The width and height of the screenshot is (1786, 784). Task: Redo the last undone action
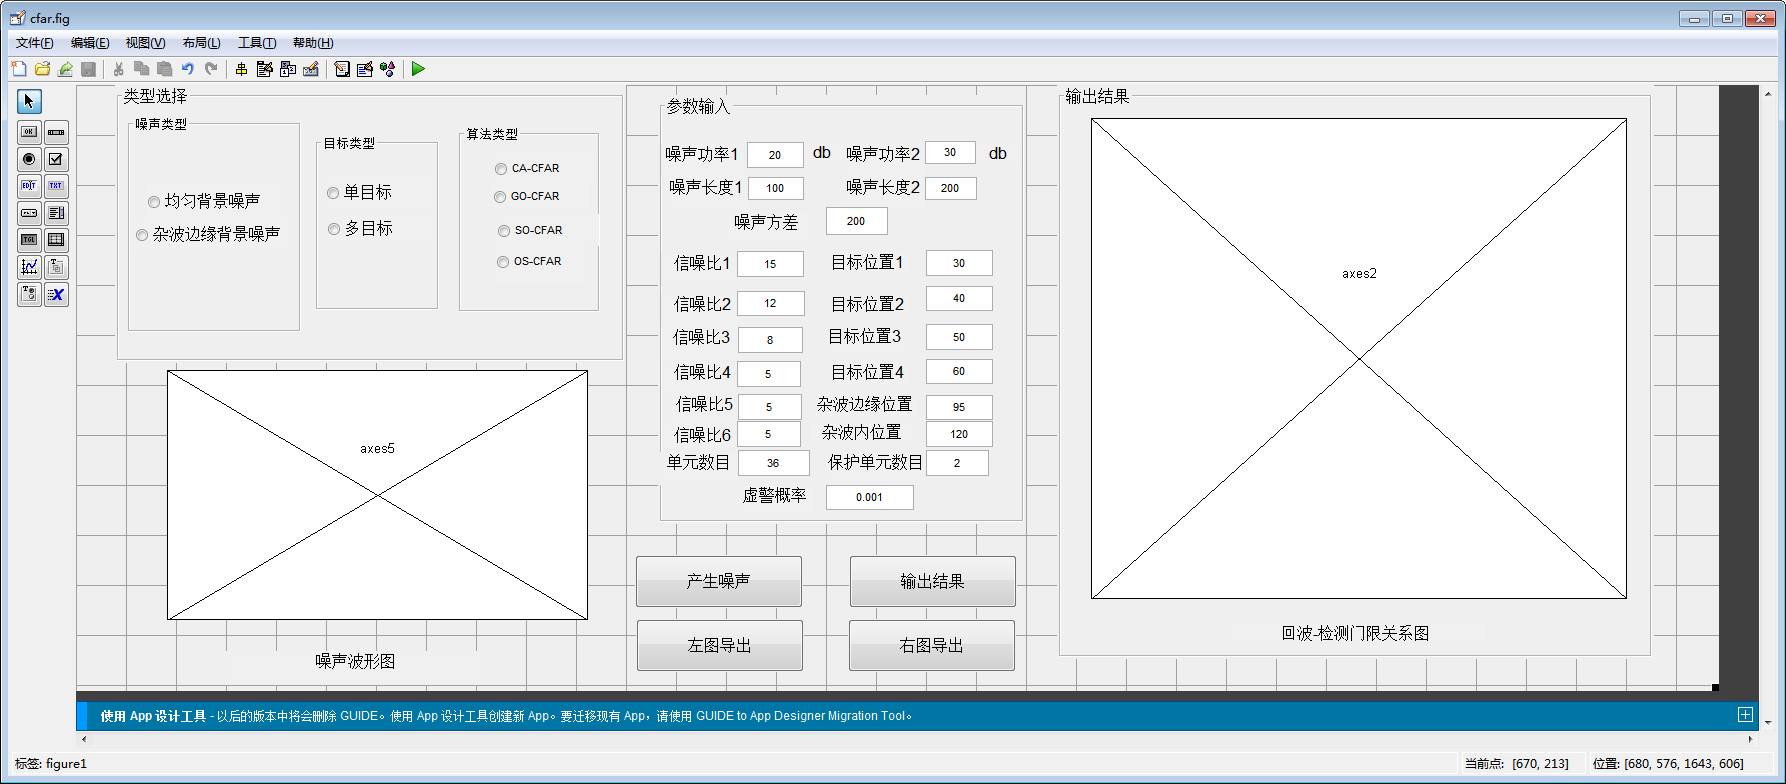[x=211, y=69]
